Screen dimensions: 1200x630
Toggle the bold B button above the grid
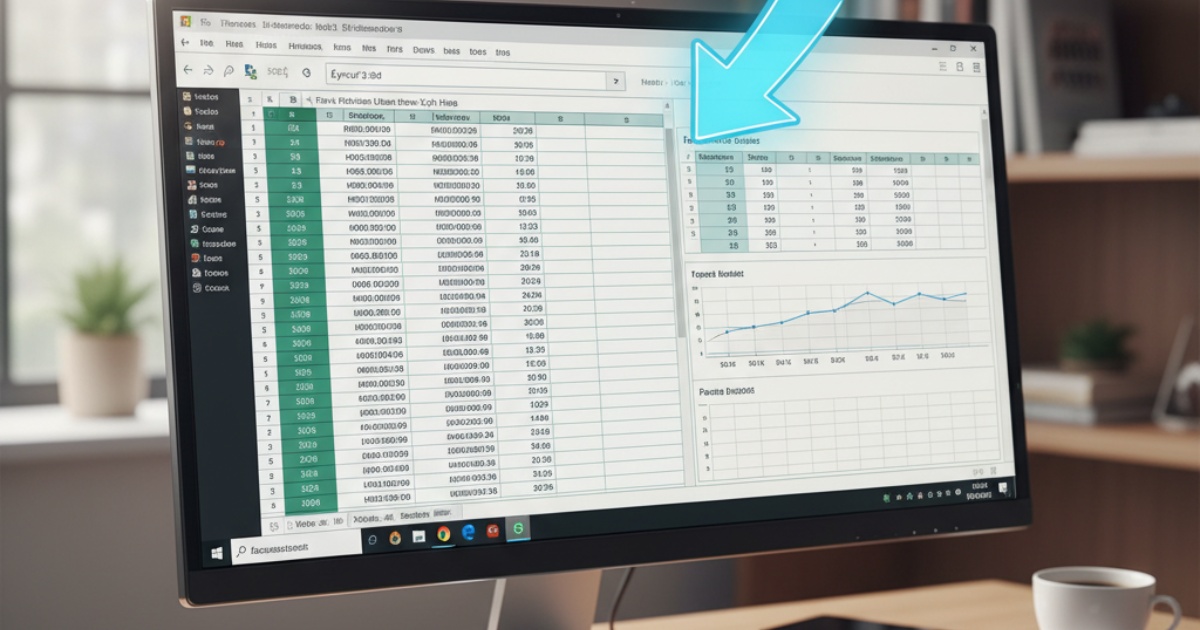click(x=291, y=101)
